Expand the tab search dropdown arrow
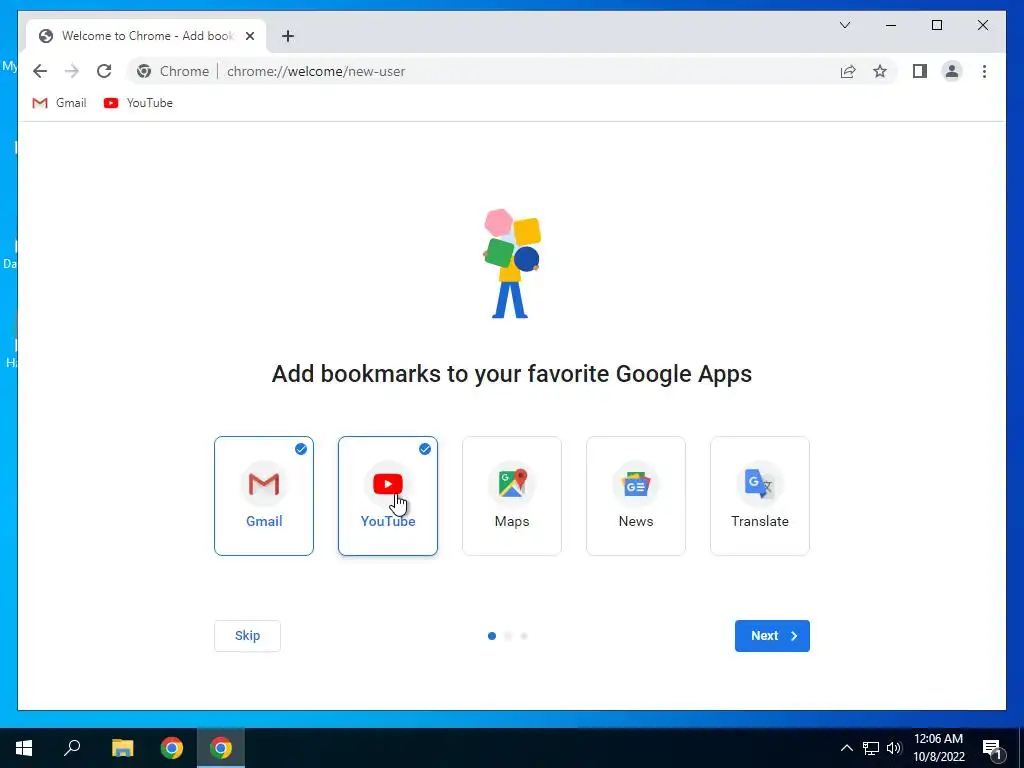 [x=844, y=25]
